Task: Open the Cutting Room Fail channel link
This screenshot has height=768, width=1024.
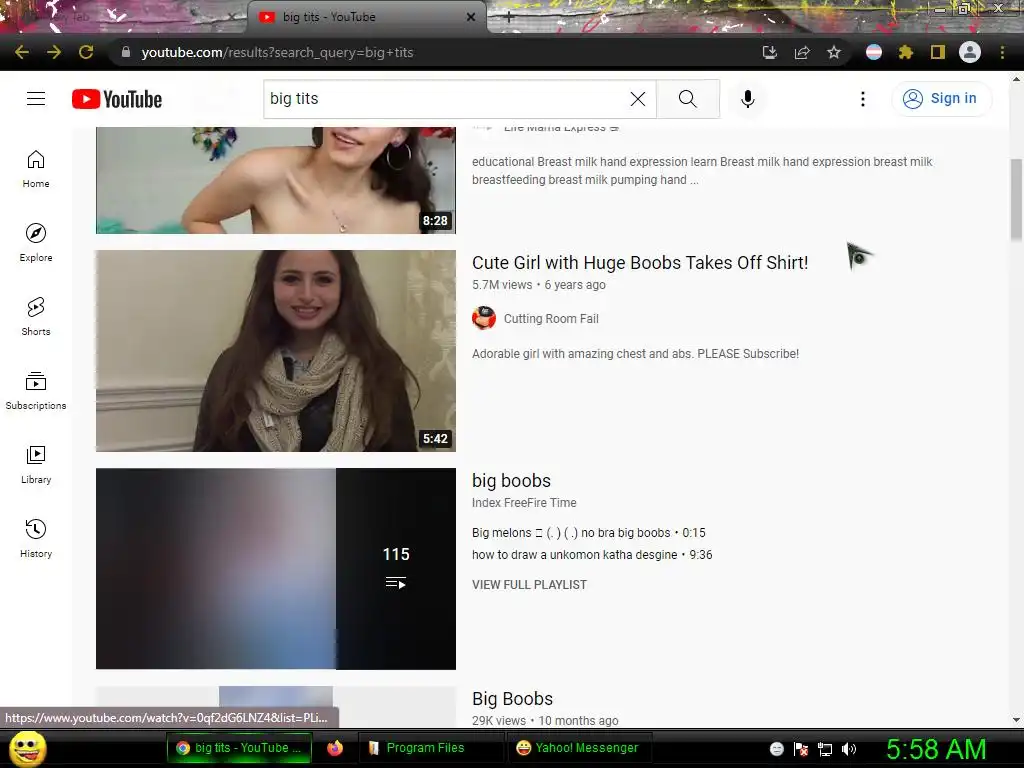Action: (x=551, y=319)
